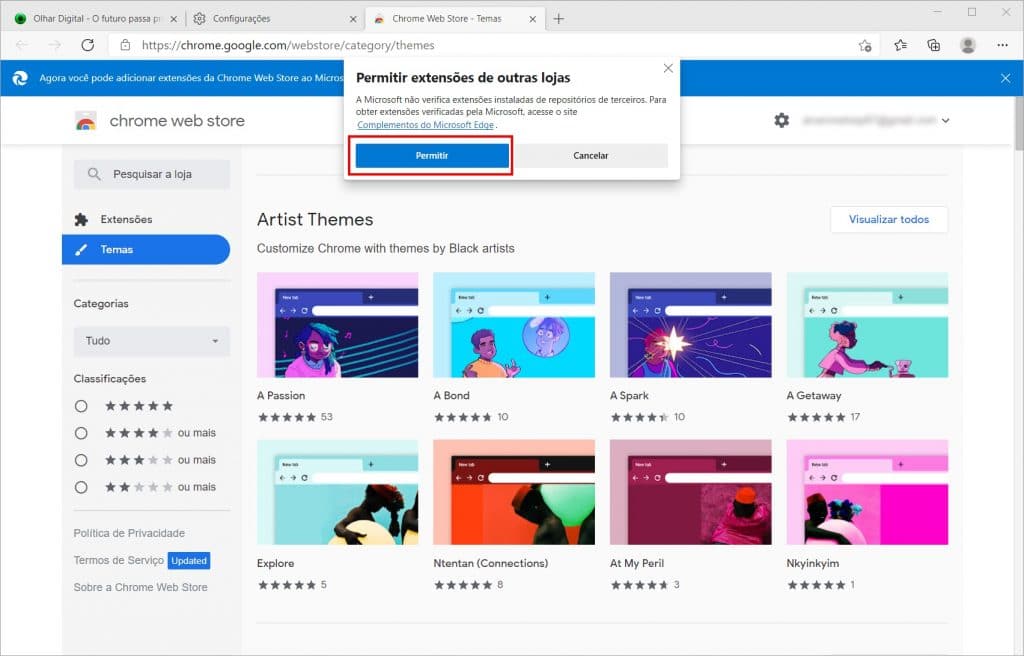Close the Permitir extensões dialog
Viewport: 1024px width, 656px height.
pos(668,68)
